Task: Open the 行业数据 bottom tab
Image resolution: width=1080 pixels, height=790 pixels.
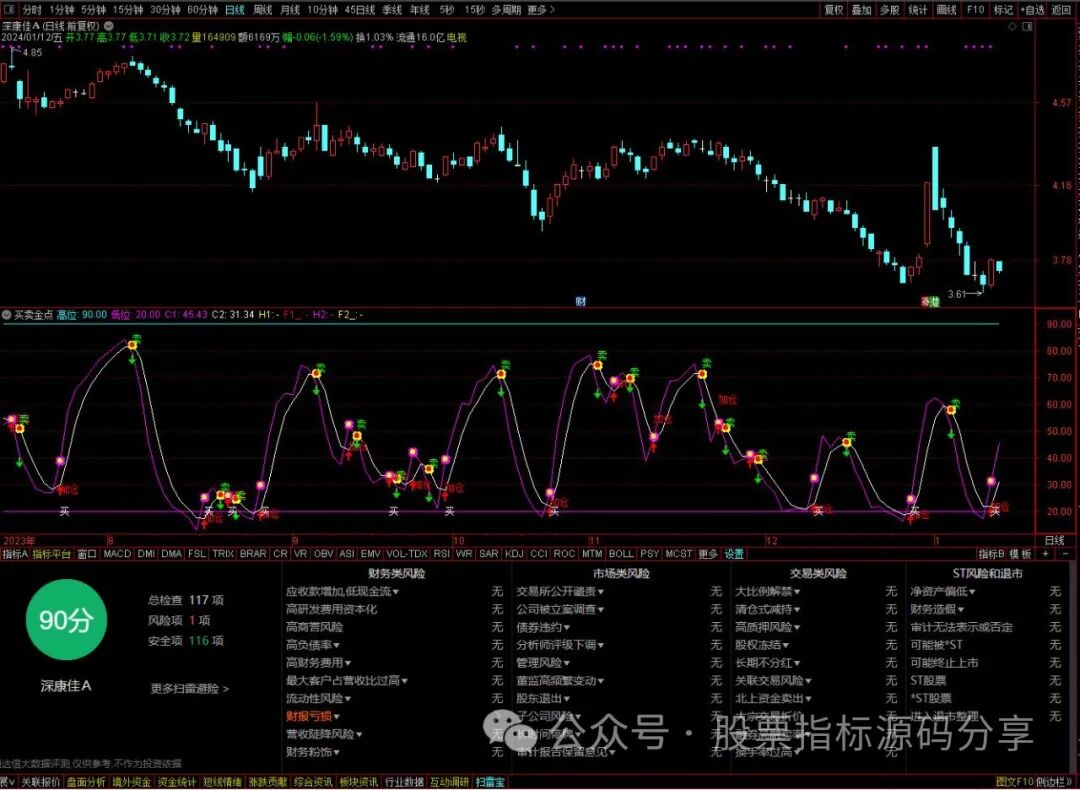Action: [404, 782]
